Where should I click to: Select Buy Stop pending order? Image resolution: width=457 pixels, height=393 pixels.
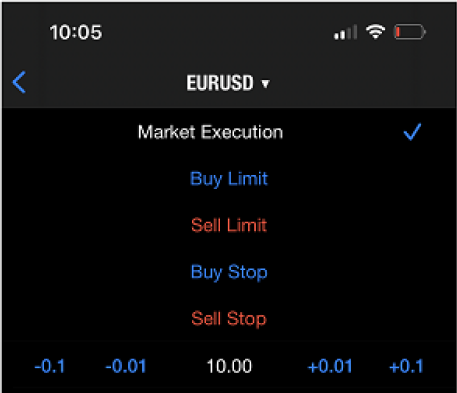coord(229,272)
